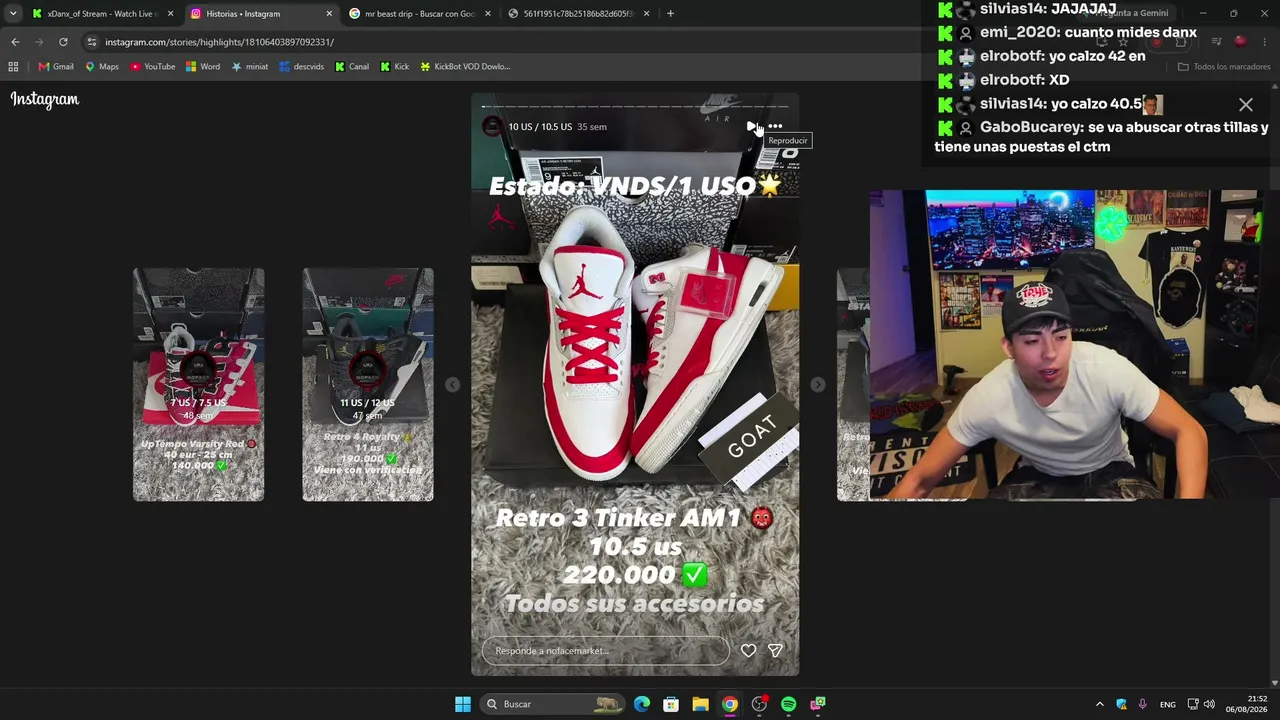
Task: Open the descvids bookmark
Action: point(302,67)
